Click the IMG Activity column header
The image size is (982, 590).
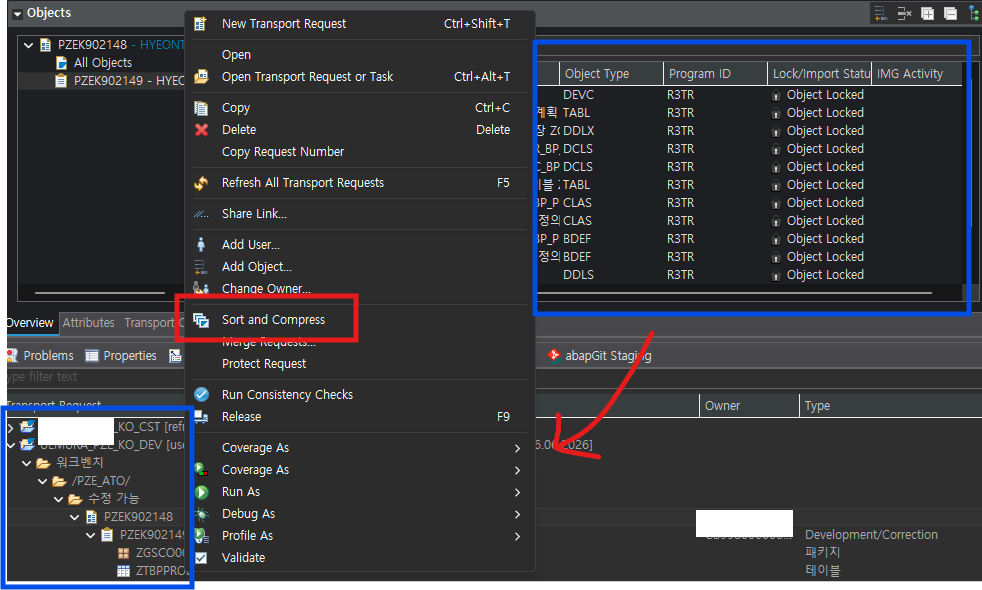click(916, 74)
